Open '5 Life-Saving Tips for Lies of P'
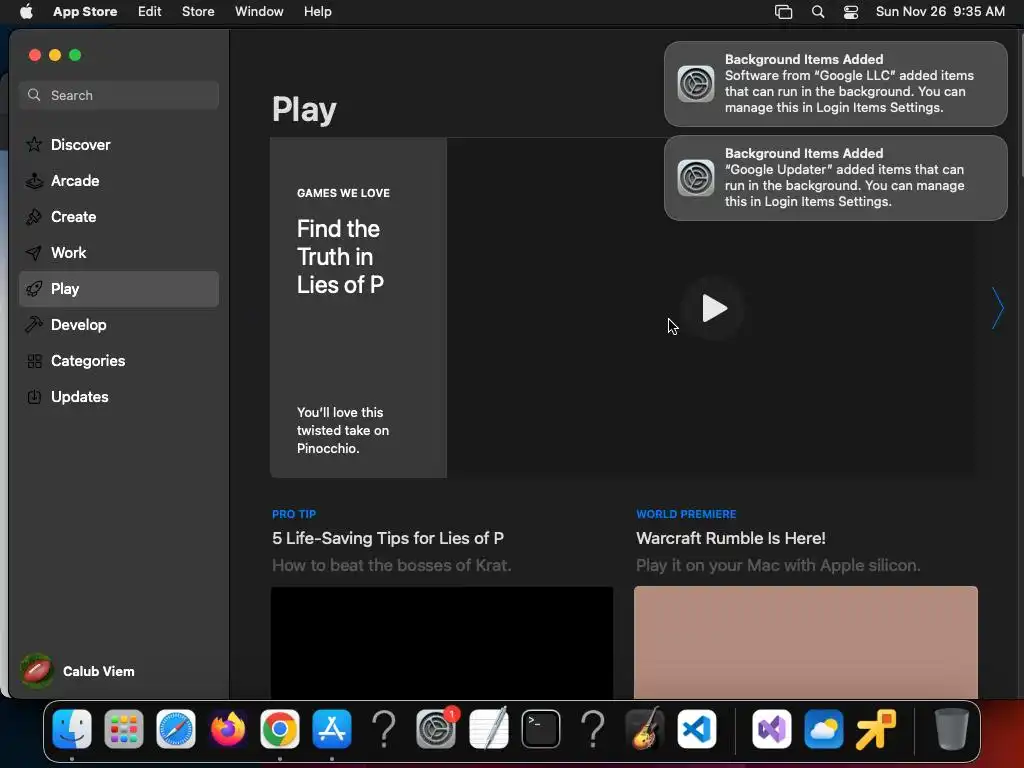 point(388,538)
